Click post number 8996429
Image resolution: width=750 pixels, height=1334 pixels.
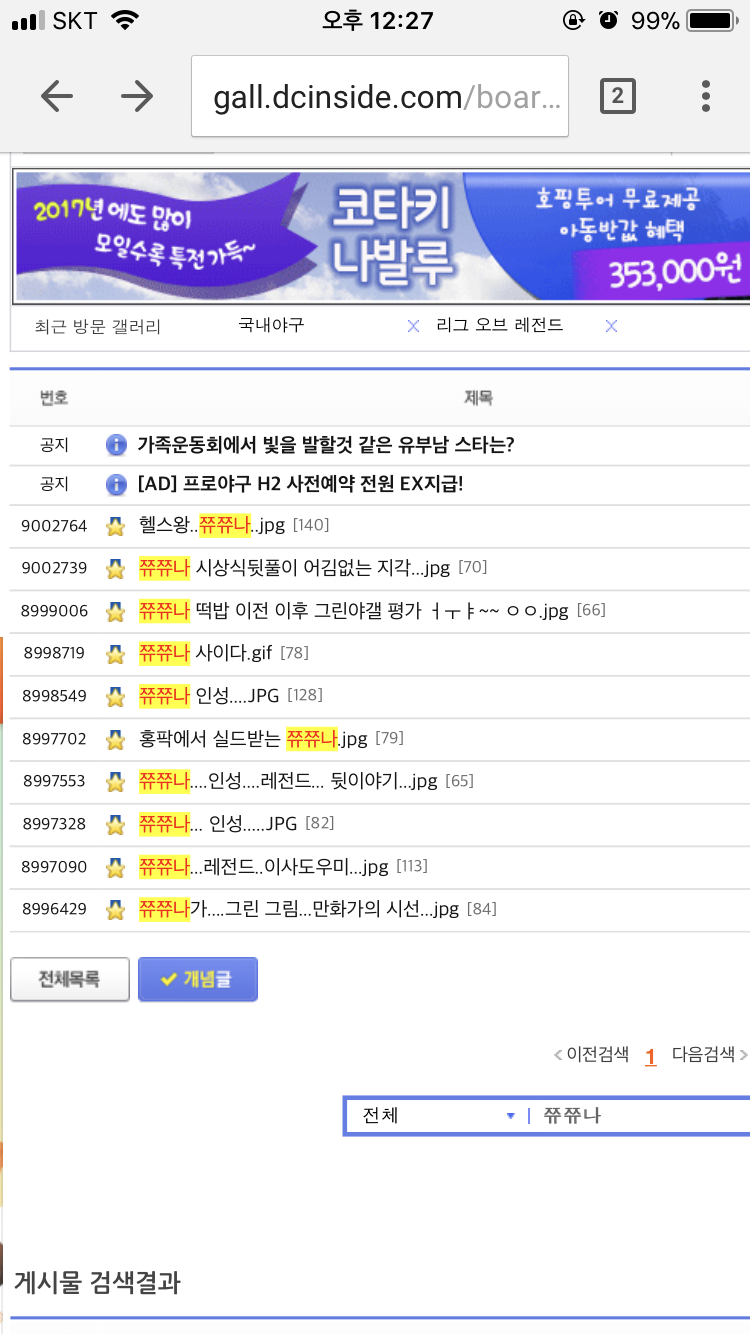(x=54, y=910)
